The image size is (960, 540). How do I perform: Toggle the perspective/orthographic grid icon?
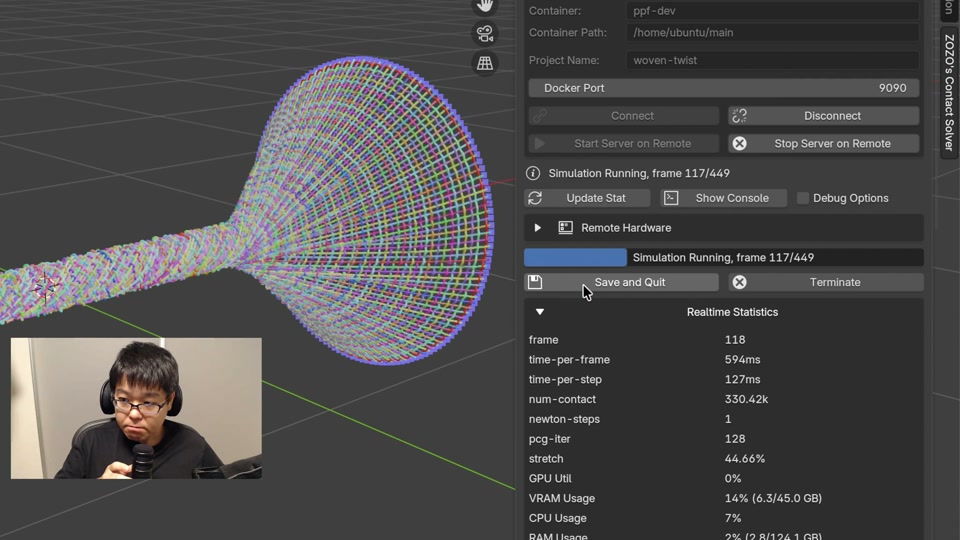tap(485, 62)
